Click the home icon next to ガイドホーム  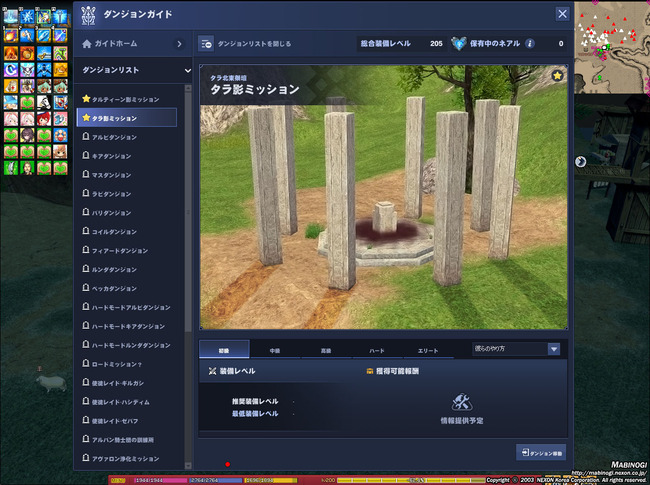(x=87, y=44)
